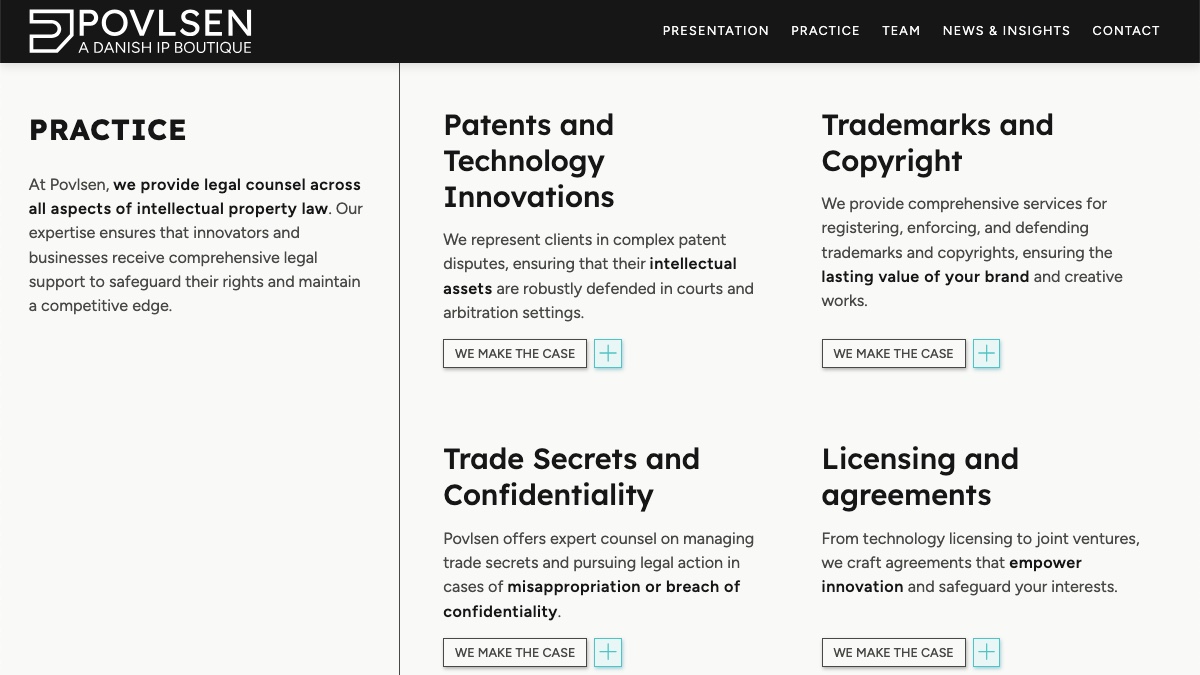The image size is (1200, 675).
Task: Expand Licensing and agreements plus icon
Action: [x=986, y=652]
